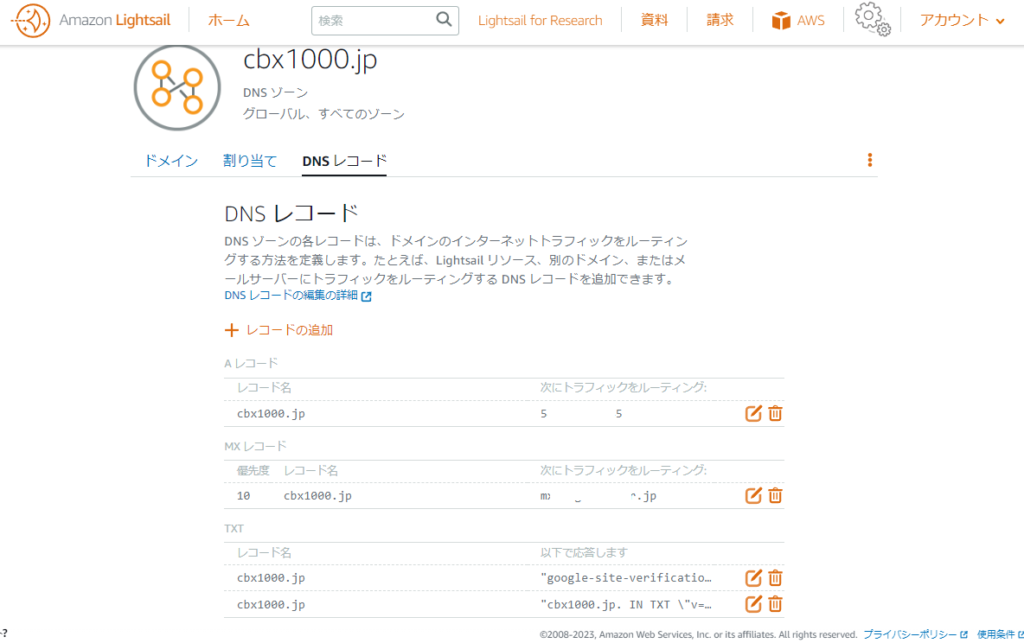Open the 使用条件 link in footer
The height and width of the screenshot is (643, 1024).
(996, 635)
